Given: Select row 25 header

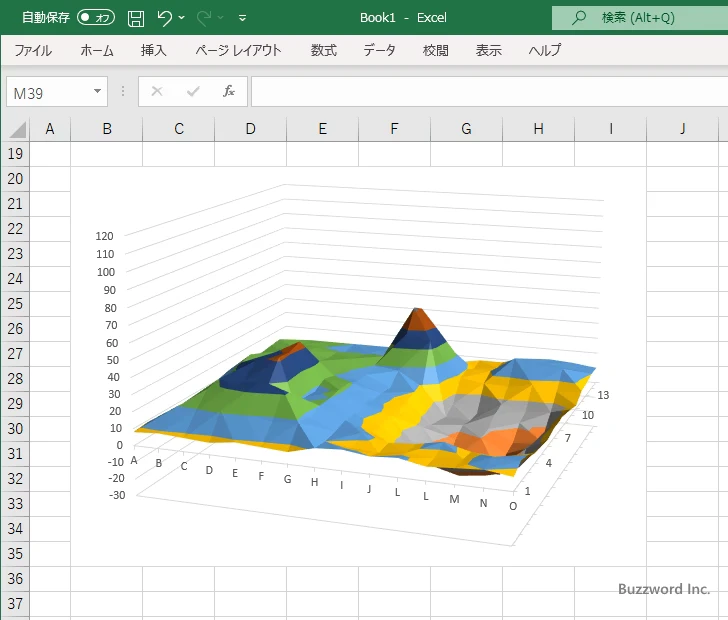Looking at the screenshot, I should pyautogui.click(x=15, y=304).
